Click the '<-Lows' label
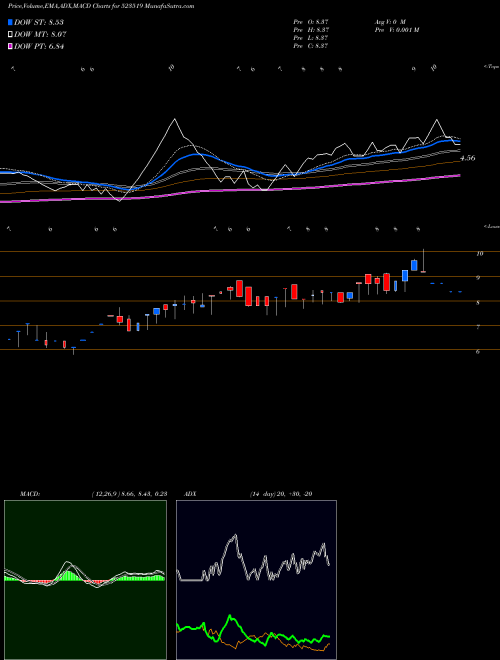 (492, 226)
